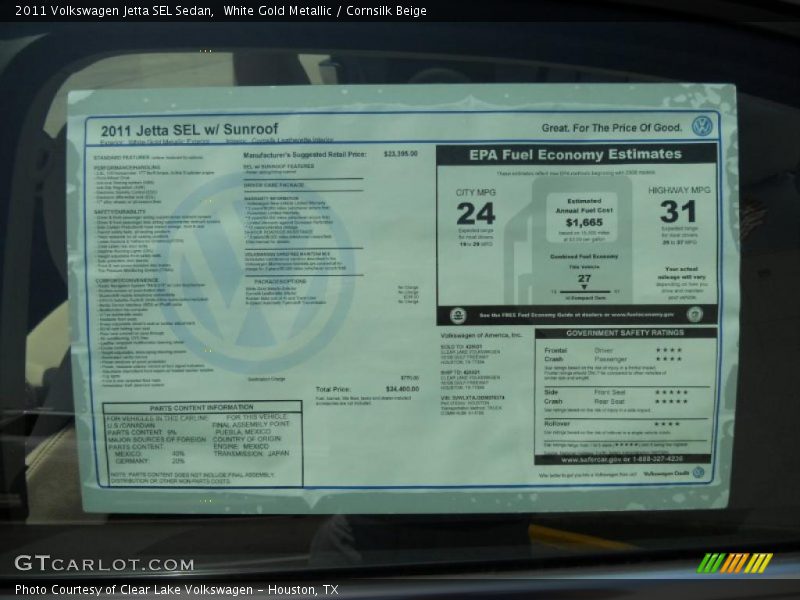The width and height of the screenshot is (800, 600).
Task: Click the EPA seal in the fuel economy footer
Action: pyautogui.click(x=458, y=315)
